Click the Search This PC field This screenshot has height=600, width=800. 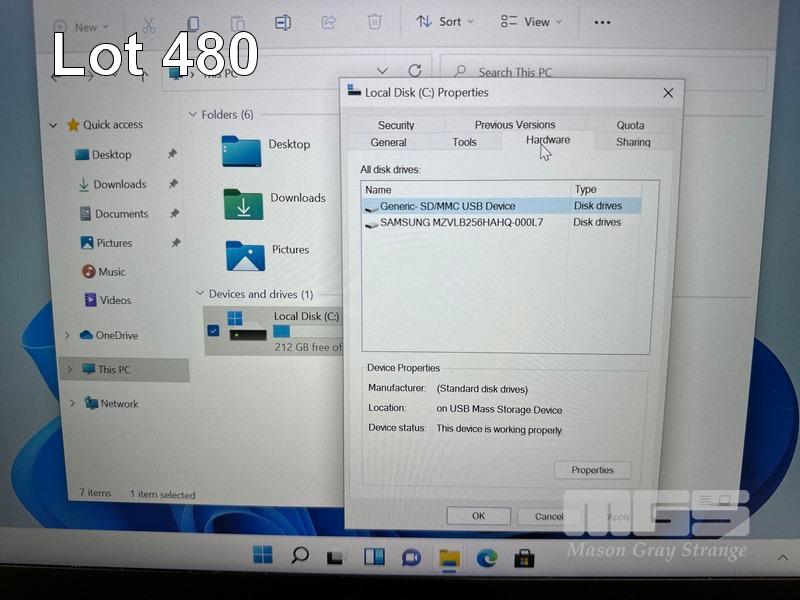pyautogui.click(x=560, y=72)
